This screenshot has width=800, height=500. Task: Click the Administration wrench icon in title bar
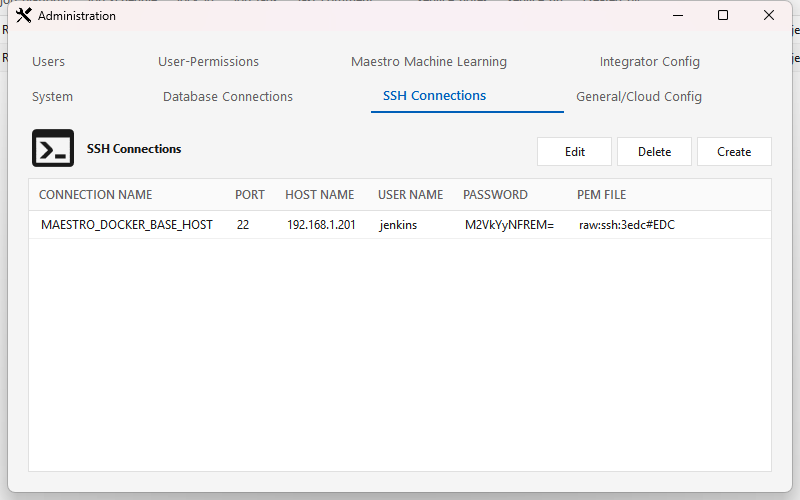pos(23,15)
